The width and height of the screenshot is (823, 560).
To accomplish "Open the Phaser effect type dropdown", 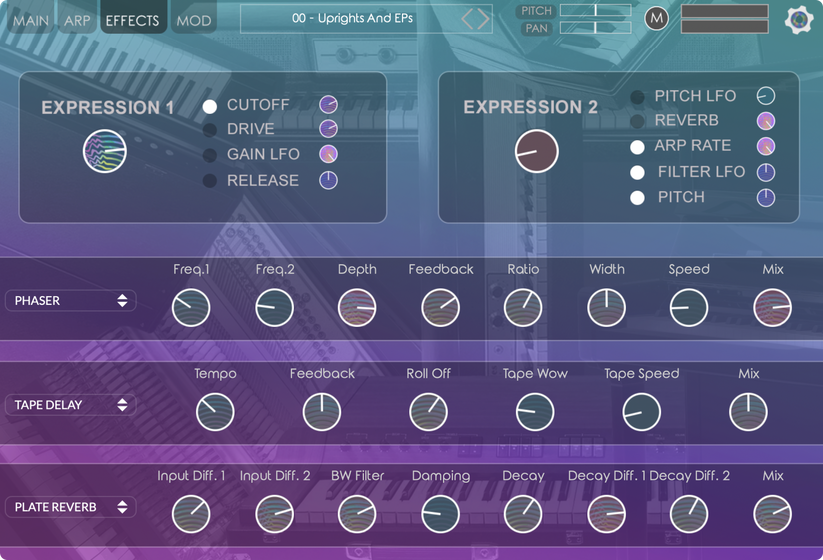I will (71, 301).
